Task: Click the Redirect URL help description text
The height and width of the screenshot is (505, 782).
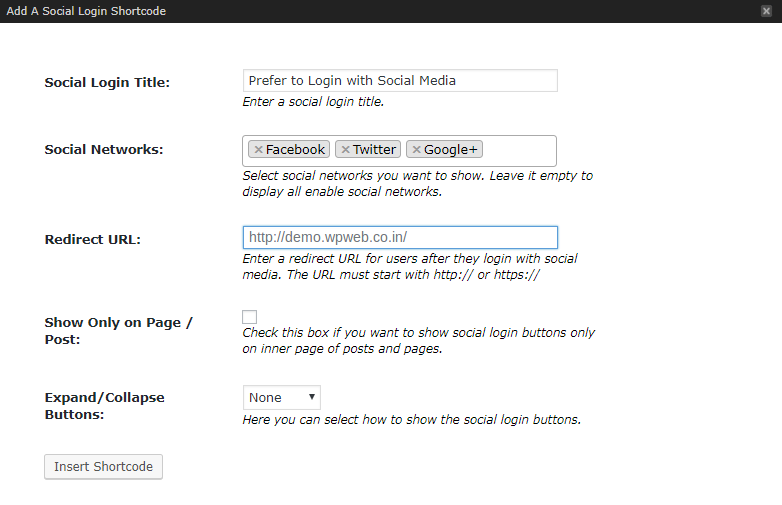Action: pos(410,266)
